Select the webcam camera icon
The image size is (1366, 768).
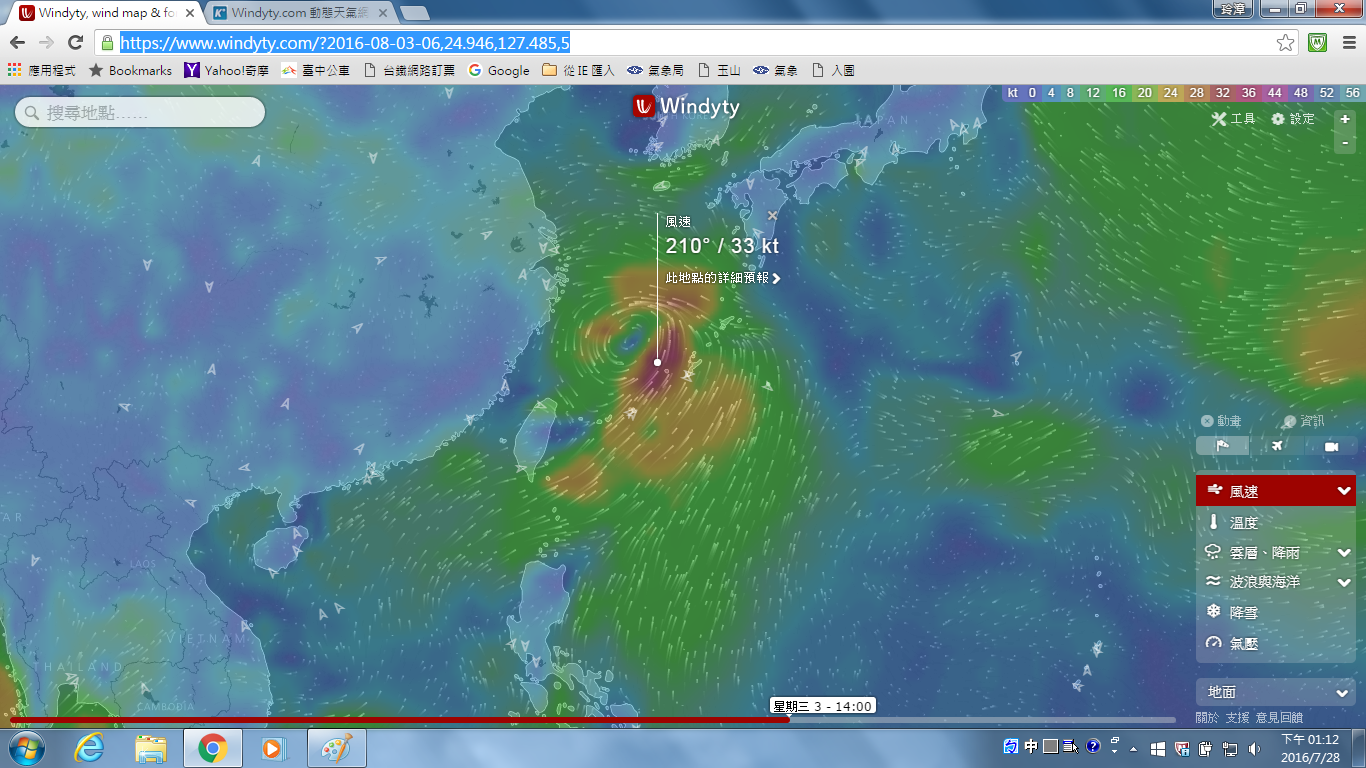tap(1331, 446)
